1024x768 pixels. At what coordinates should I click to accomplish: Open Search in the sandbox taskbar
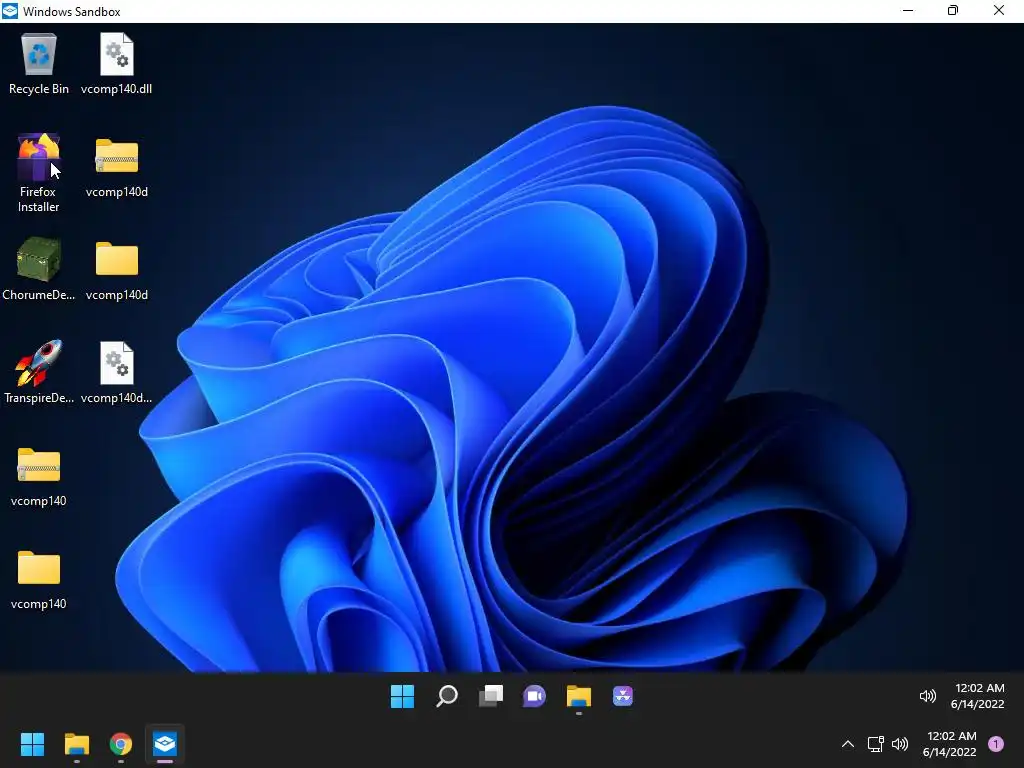tap(447, 696)
